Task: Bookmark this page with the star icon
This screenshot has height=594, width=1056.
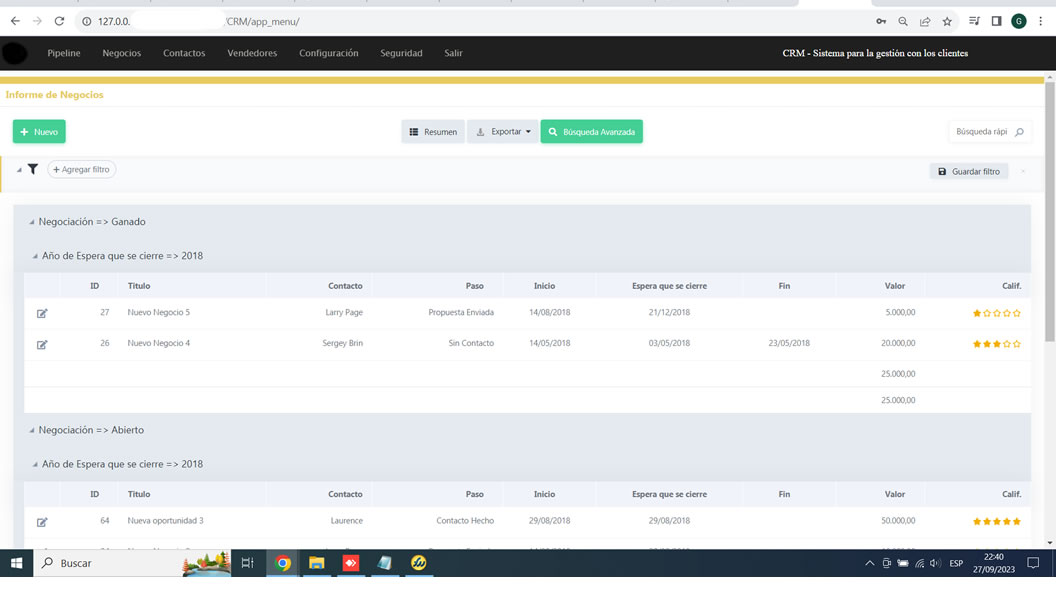Action: [947, 22]
